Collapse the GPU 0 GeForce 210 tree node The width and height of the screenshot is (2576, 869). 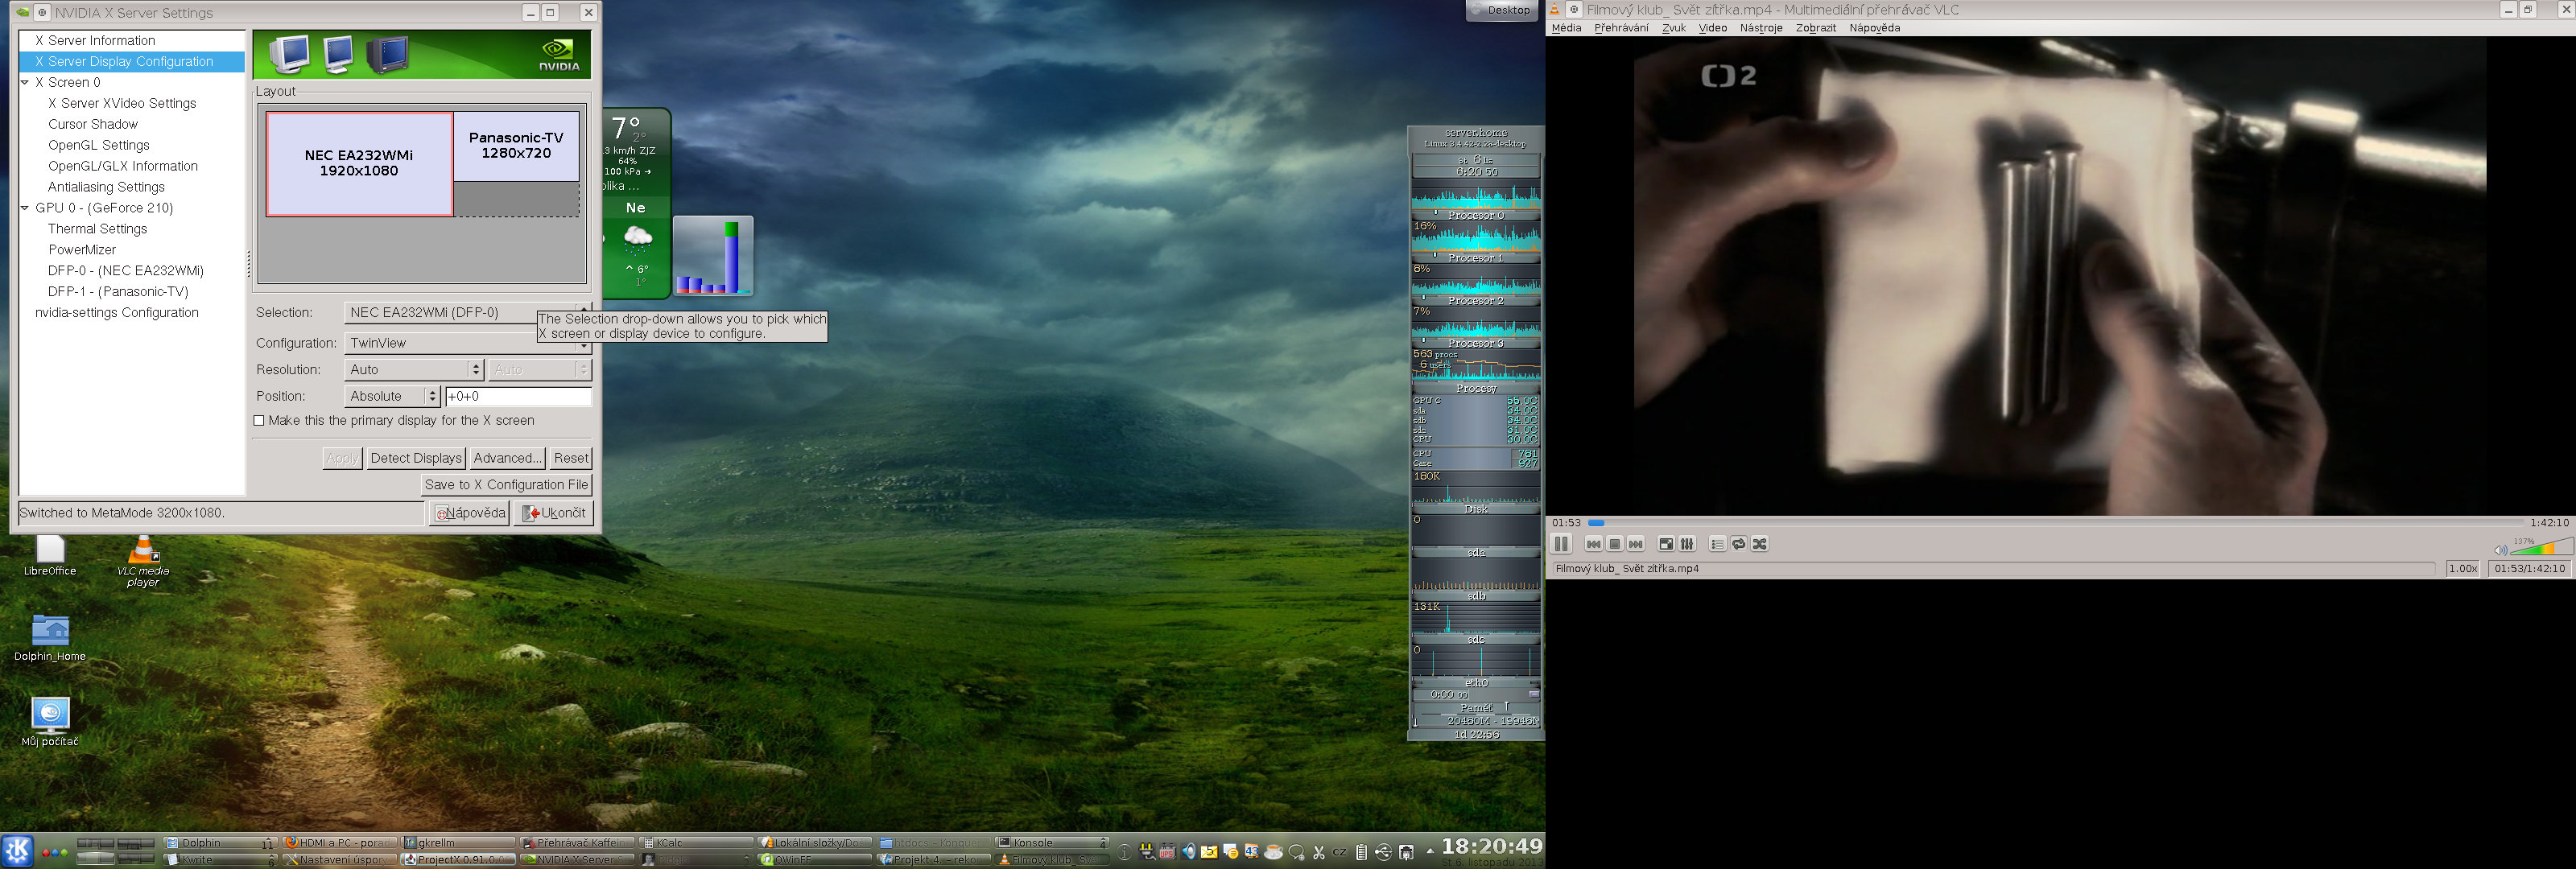[x=25, y=208]
